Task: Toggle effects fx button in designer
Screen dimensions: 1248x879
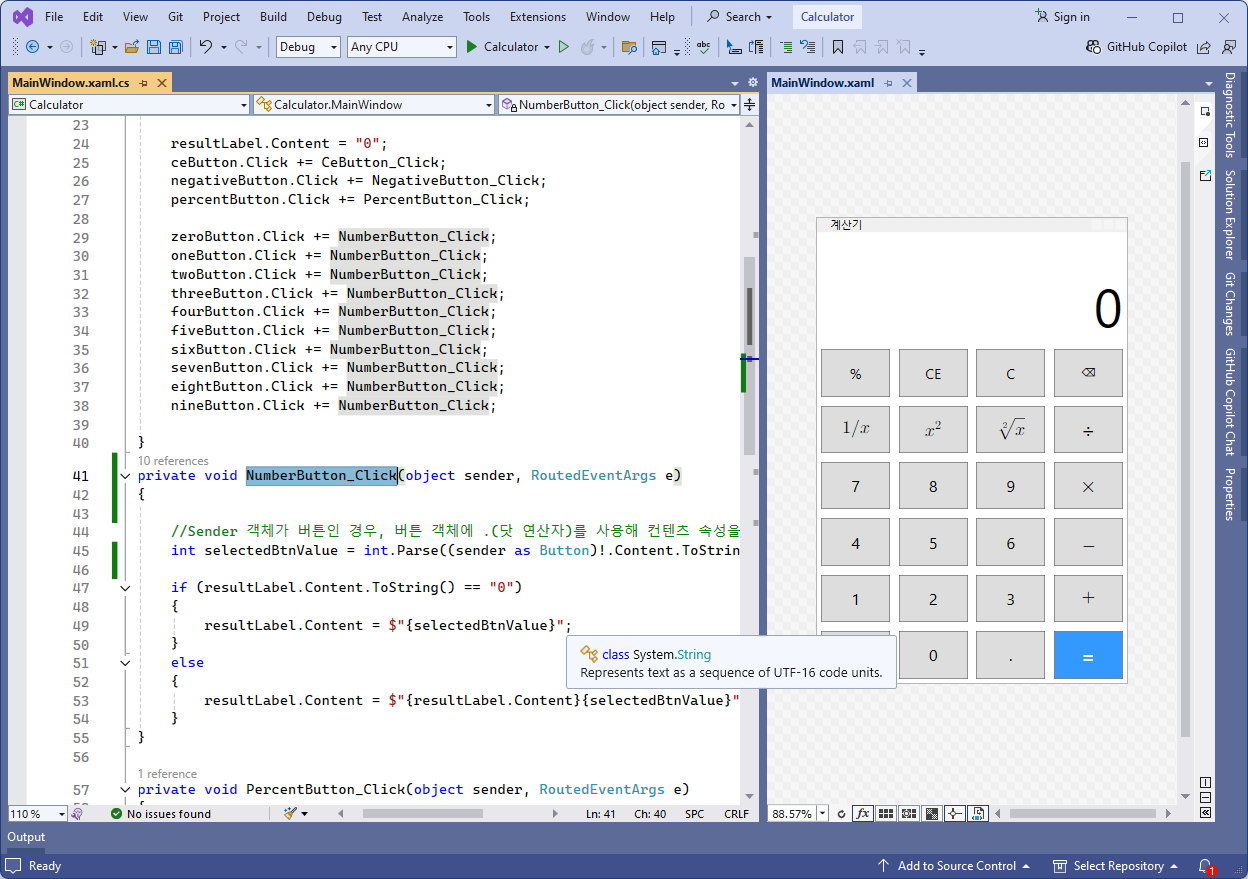Action: click(x=863, y=814)
